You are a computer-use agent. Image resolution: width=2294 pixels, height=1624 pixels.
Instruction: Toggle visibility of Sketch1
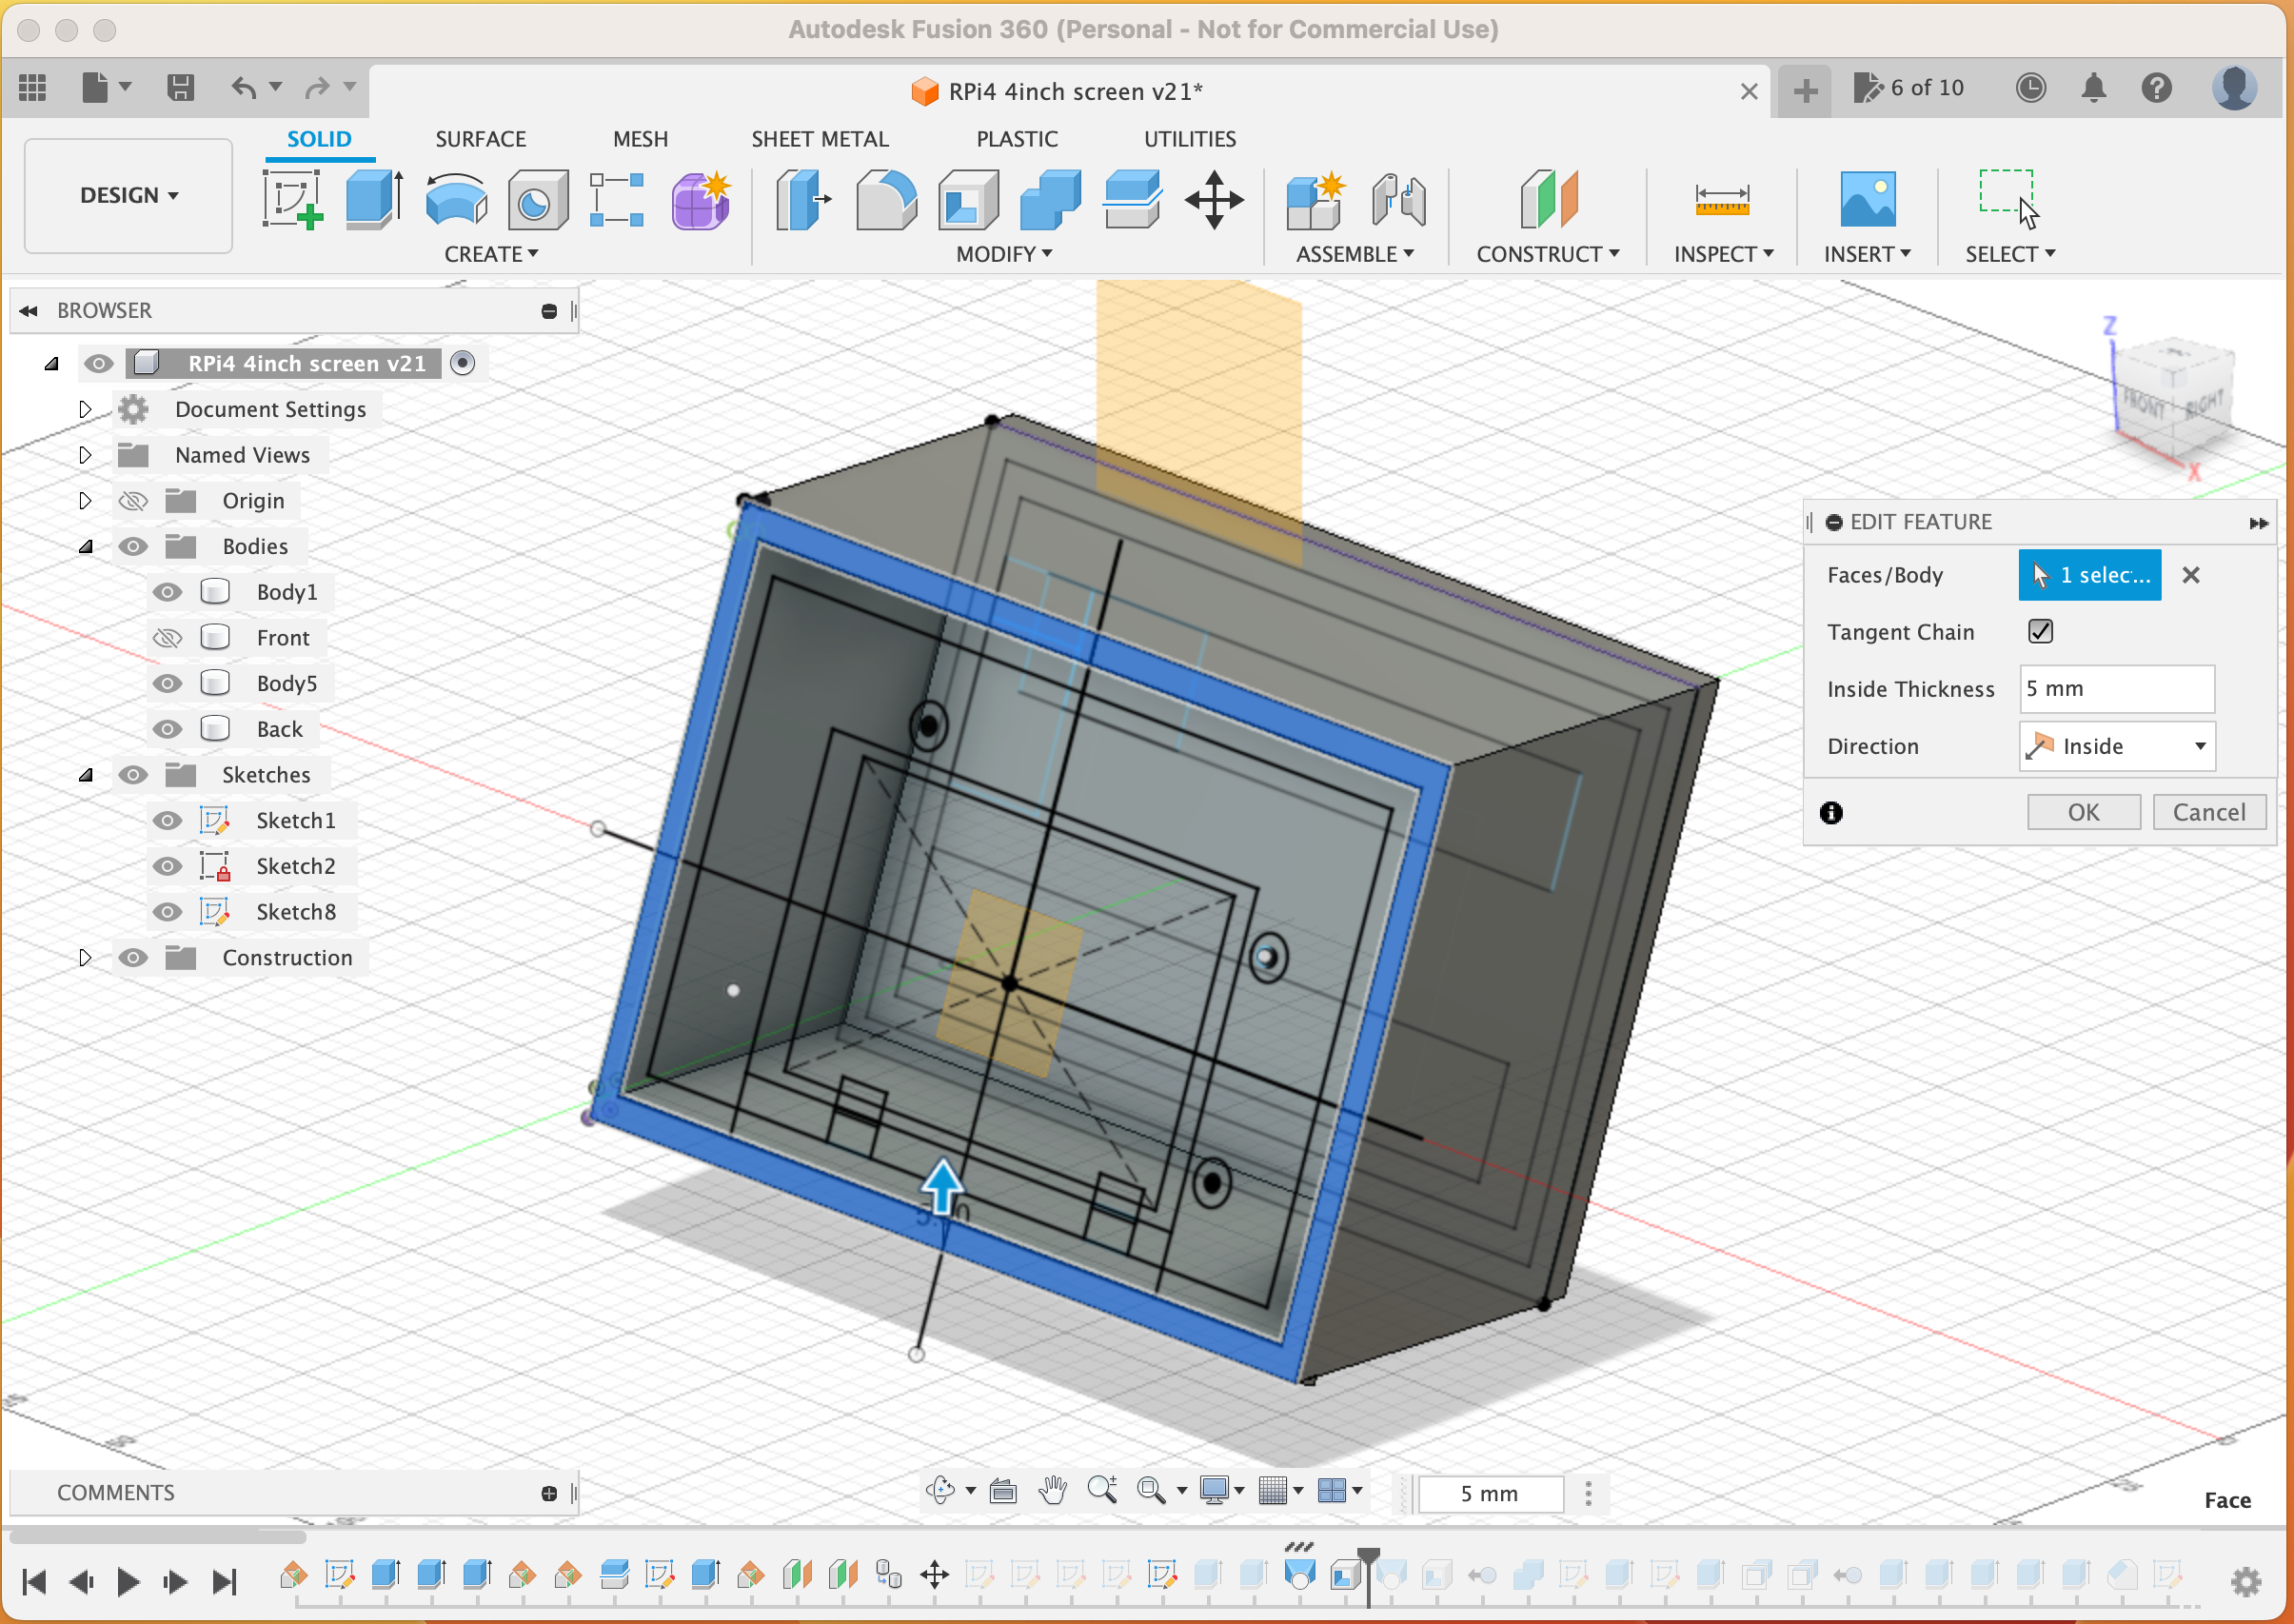coord(167,821)
